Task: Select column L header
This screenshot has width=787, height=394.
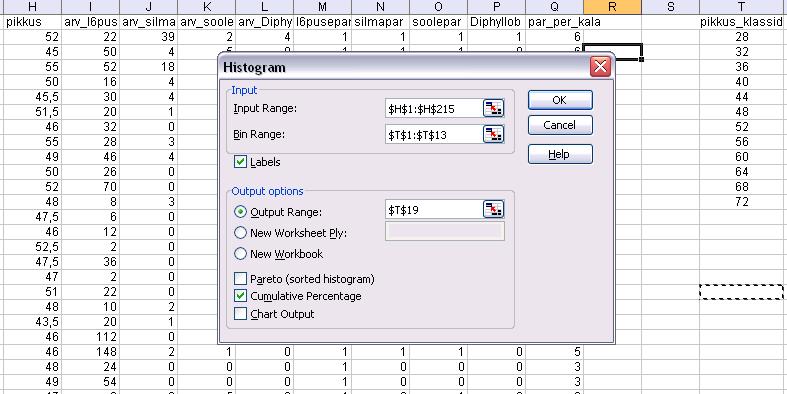Action: point(265,7)
